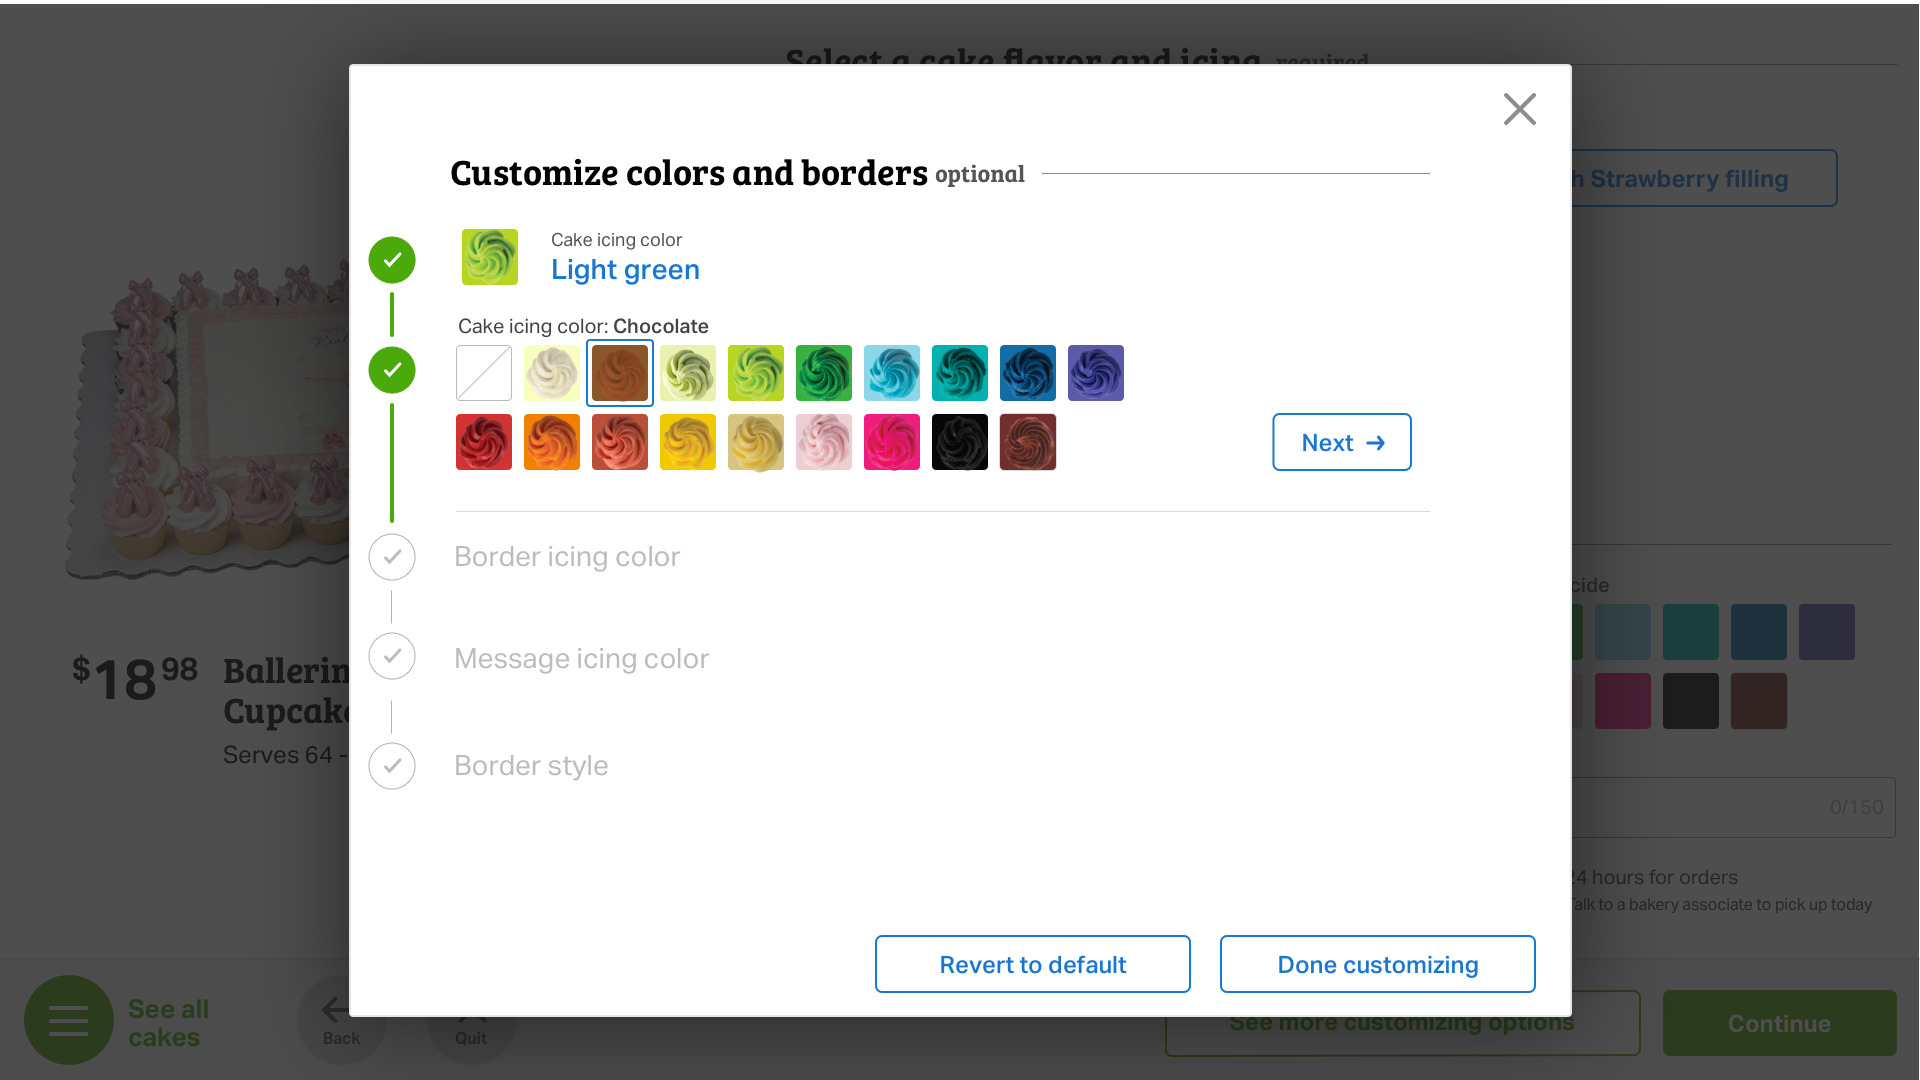This screenshot has height=1080, width=1920.
Task: Click the Border icing color step checkmark
Action: tap(392, 557)
